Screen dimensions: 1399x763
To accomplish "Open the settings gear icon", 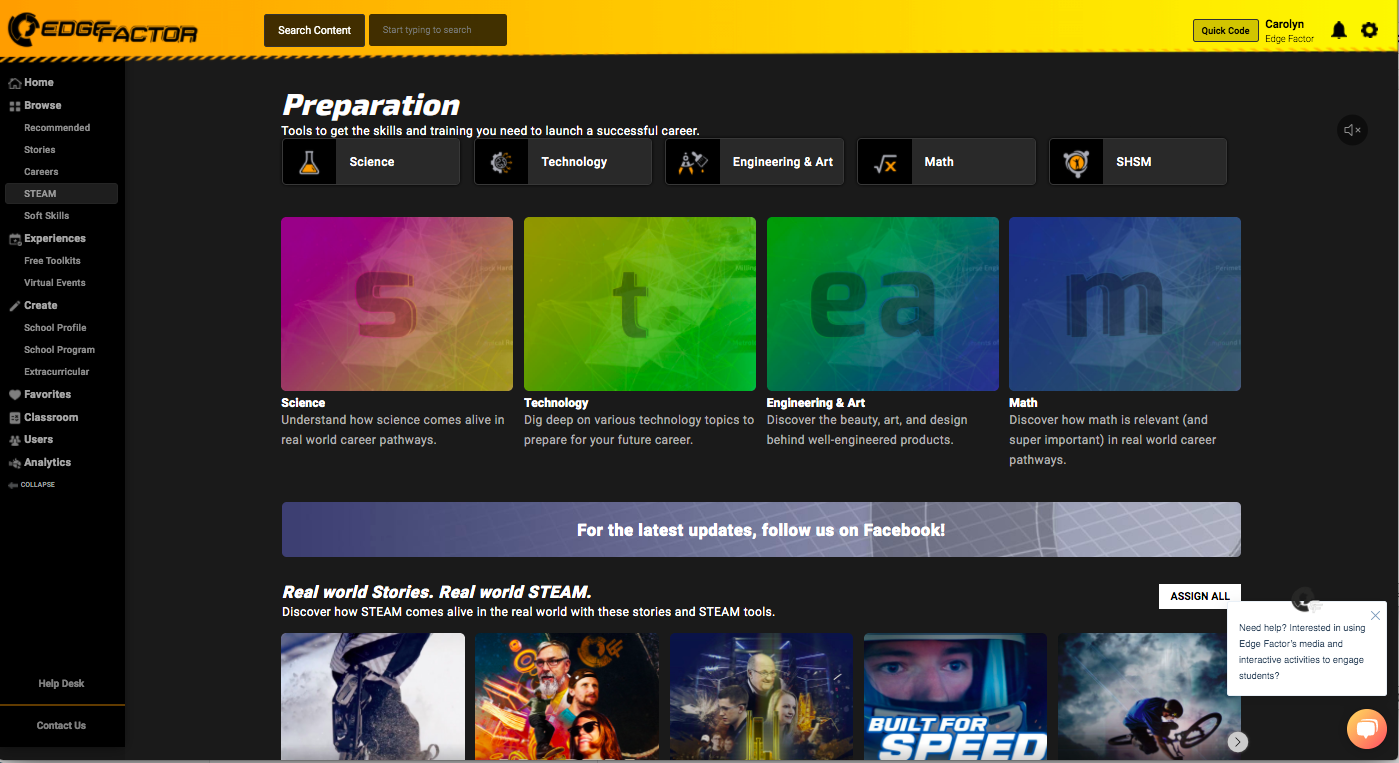I will tap(1369, 31).
